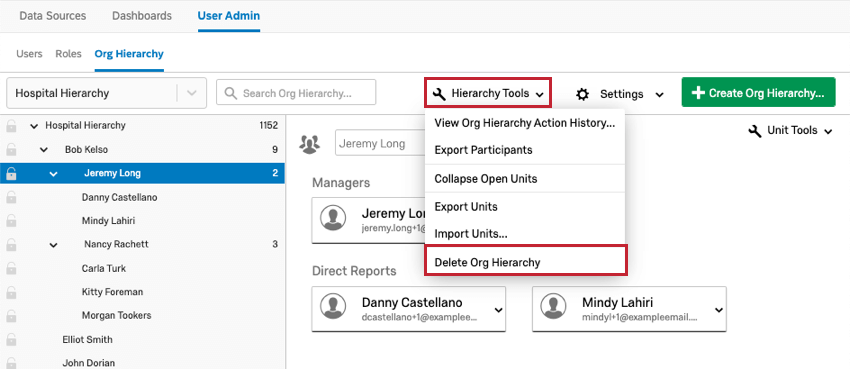Open Unit Tools dropdown chevron

click(828, 131)
